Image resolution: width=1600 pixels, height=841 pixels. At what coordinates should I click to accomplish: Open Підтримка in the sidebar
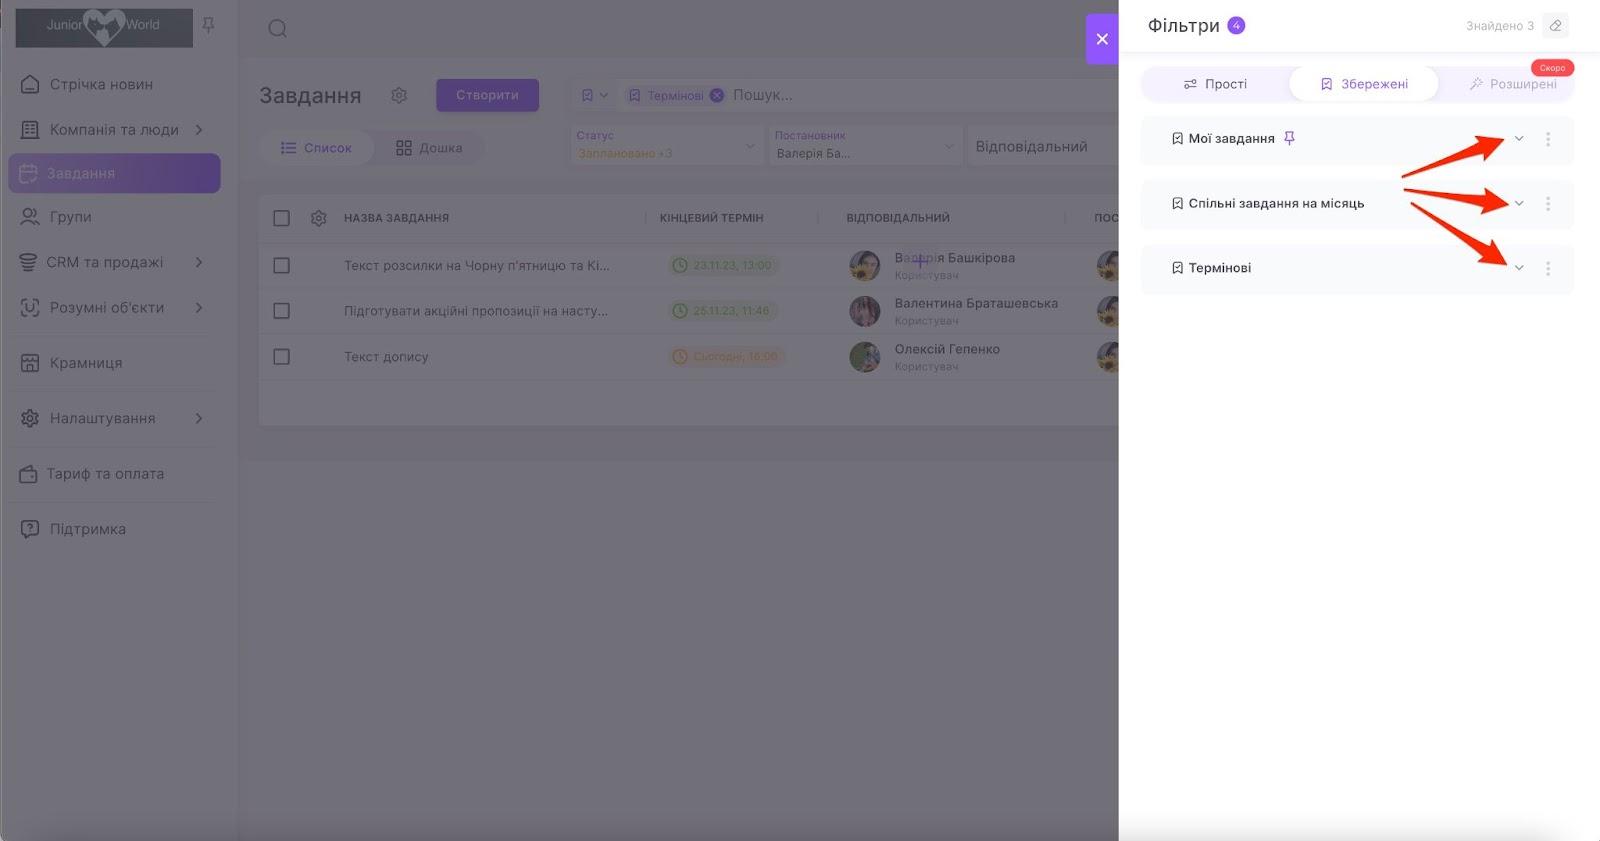[x=88, y=529]
